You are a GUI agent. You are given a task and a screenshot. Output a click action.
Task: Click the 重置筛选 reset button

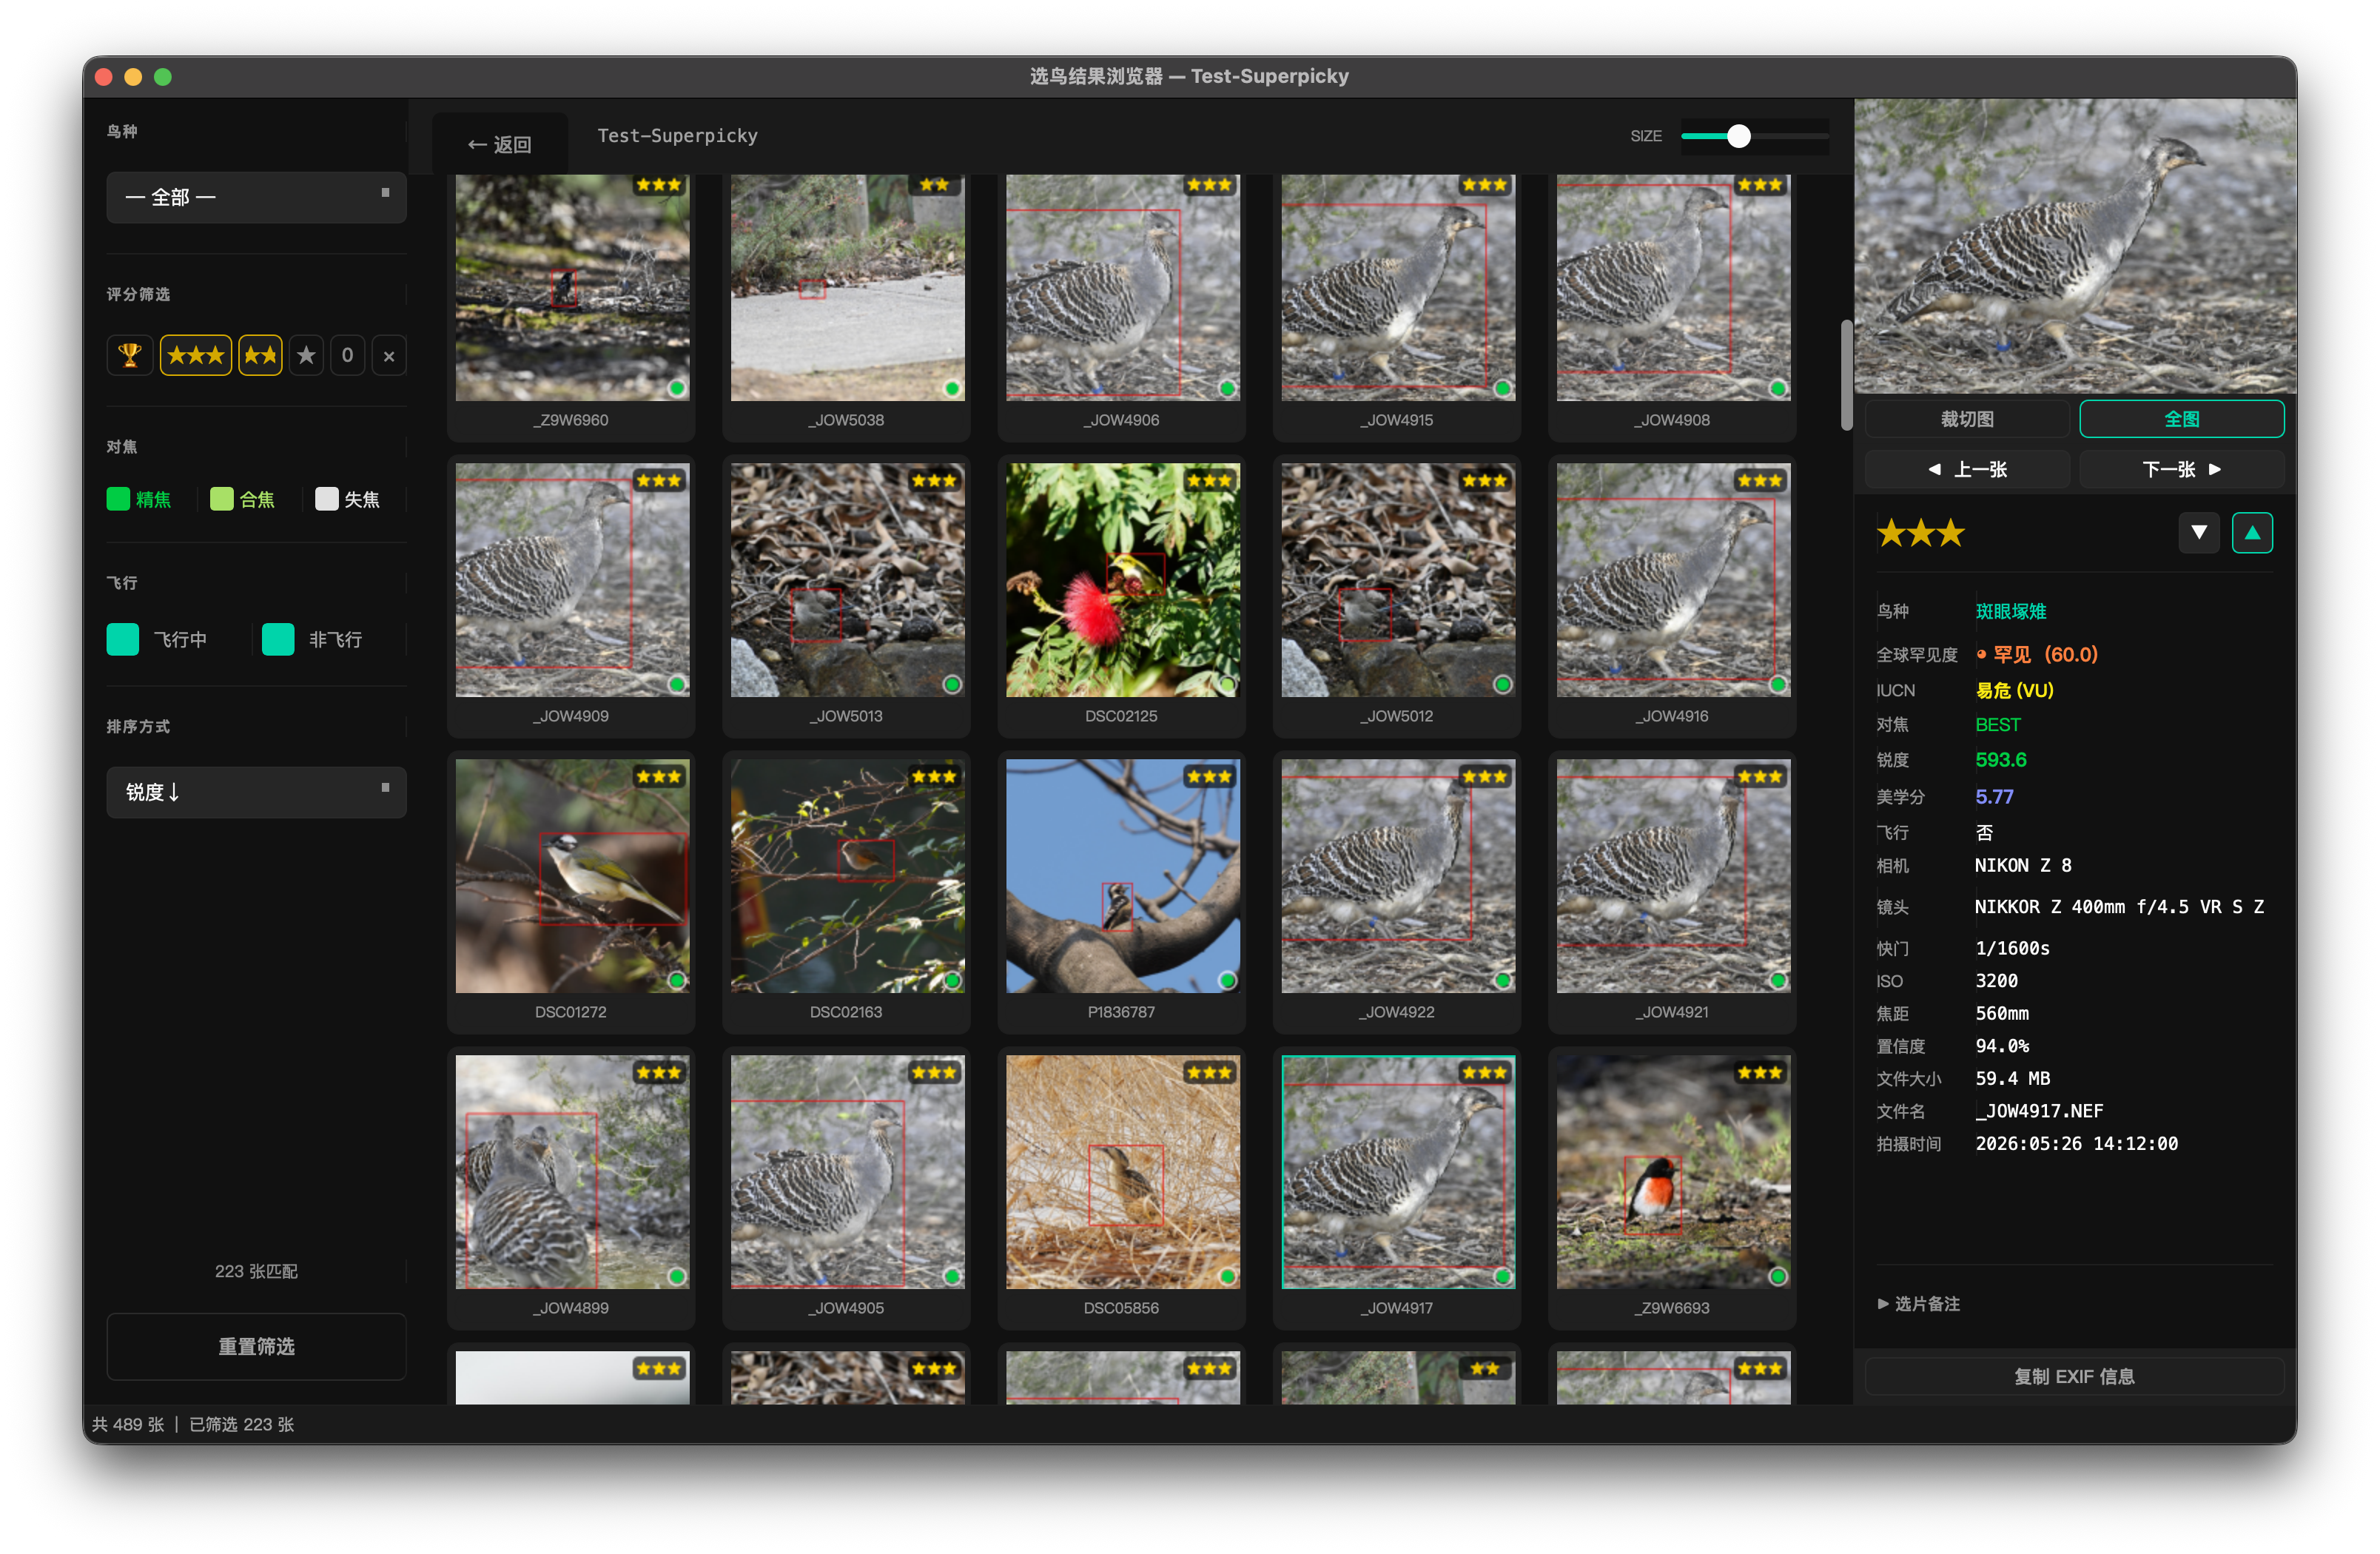pyautogui.click(x=256, y=1348)
